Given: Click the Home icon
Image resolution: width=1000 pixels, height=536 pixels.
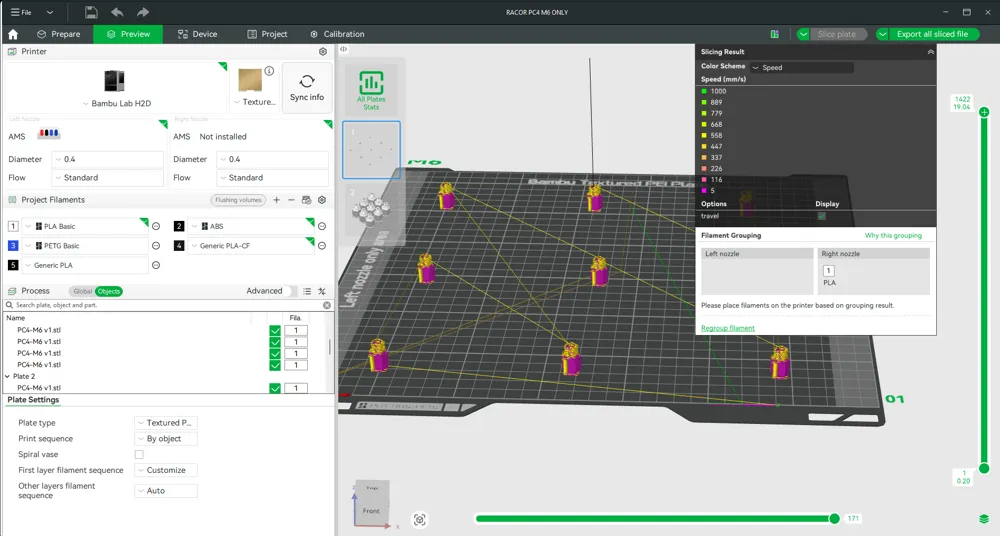Looking at the screenshot, I should coord(13,34).
